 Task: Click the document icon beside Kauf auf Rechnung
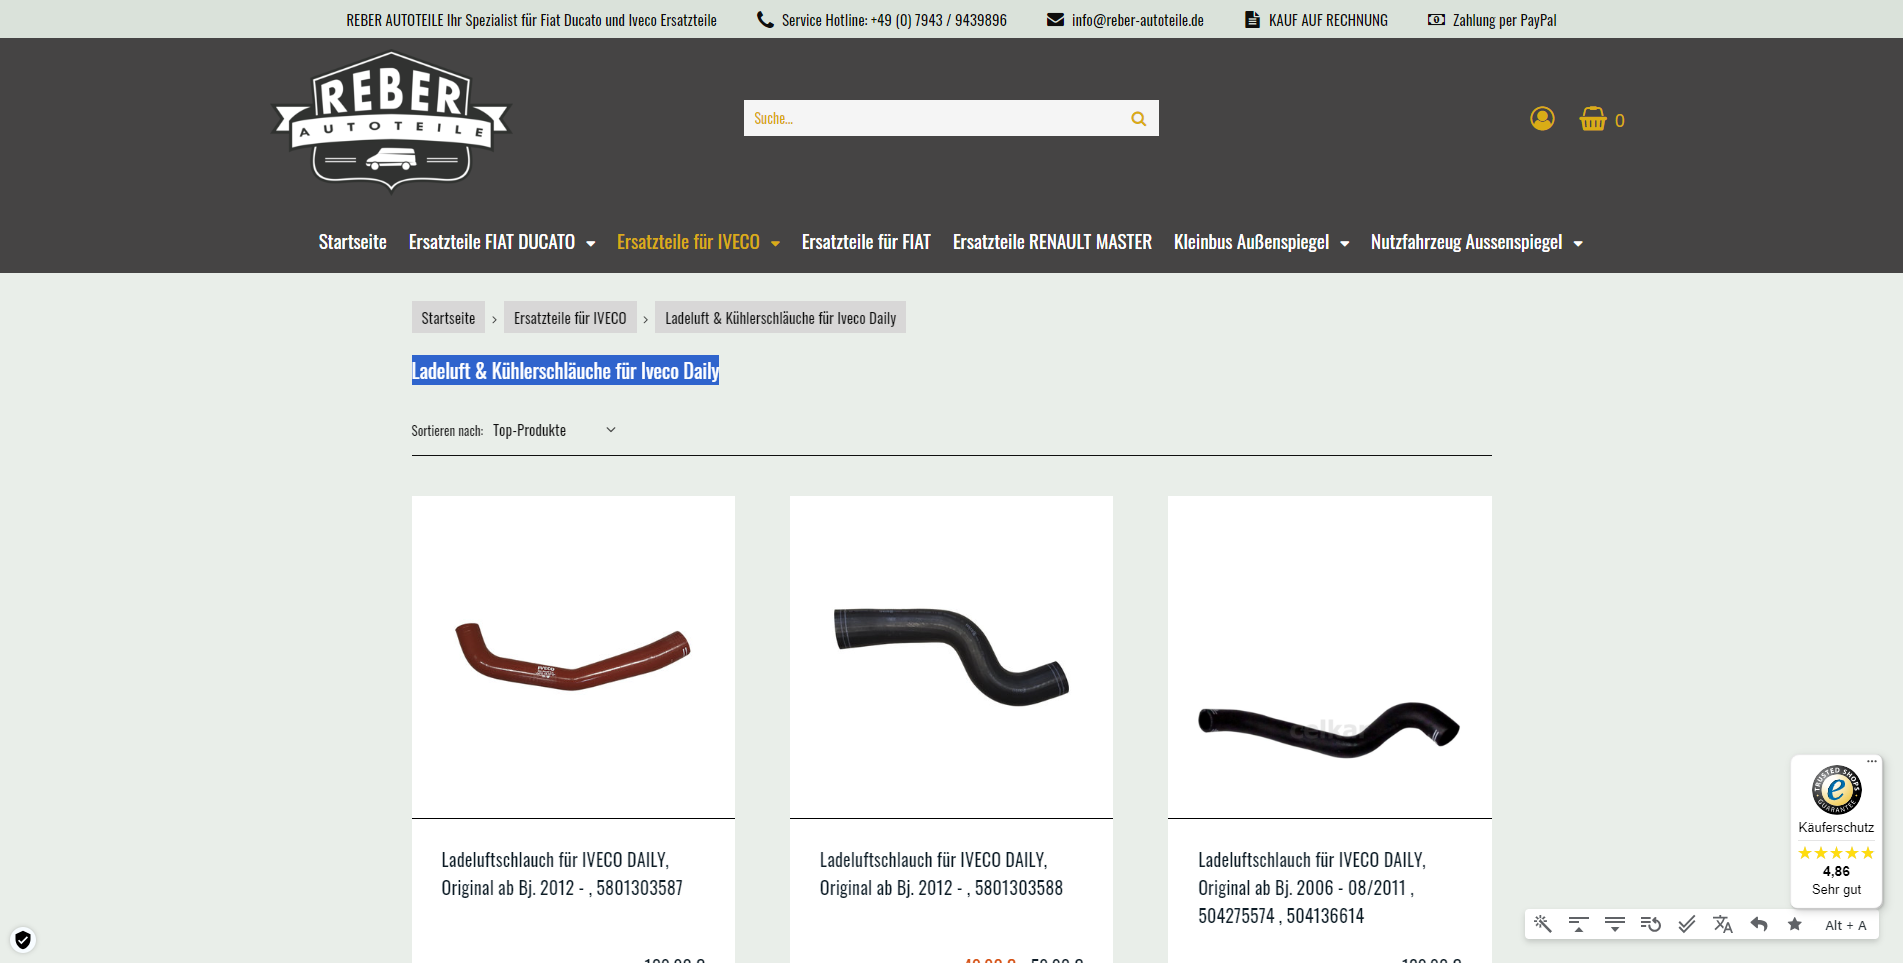pyautogui.click(x=1252, y=19)
